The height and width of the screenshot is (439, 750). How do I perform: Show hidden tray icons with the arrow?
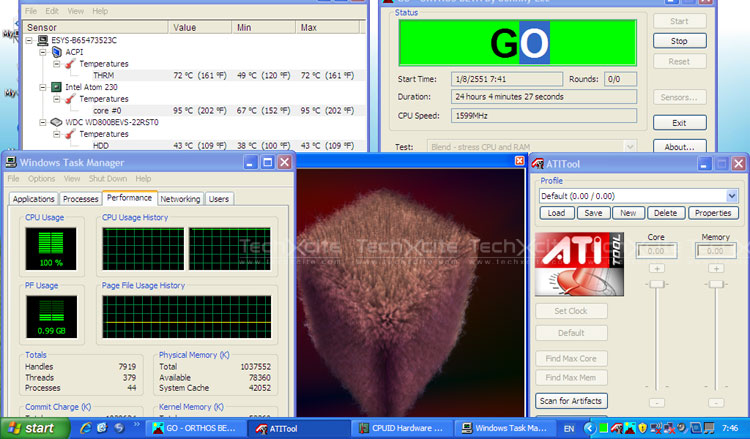click(589, 428)
